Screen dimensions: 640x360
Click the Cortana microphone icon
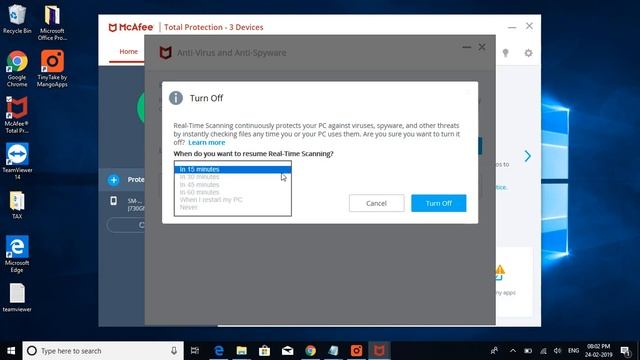click(x=174, y=351)
